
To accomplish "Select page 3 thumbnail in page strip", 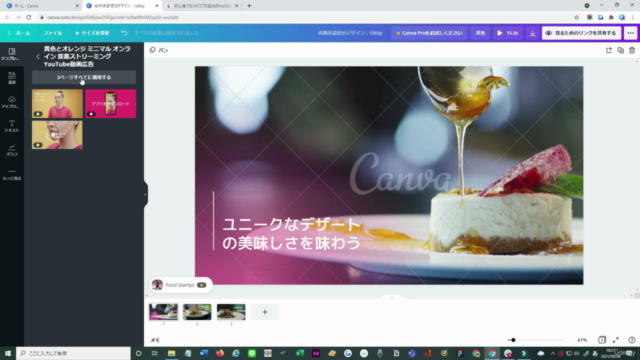I will click(x=231, y=312).
